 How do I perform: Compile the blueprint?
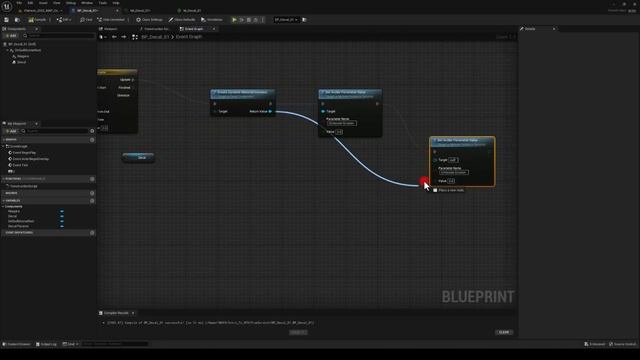click(37, 20)
